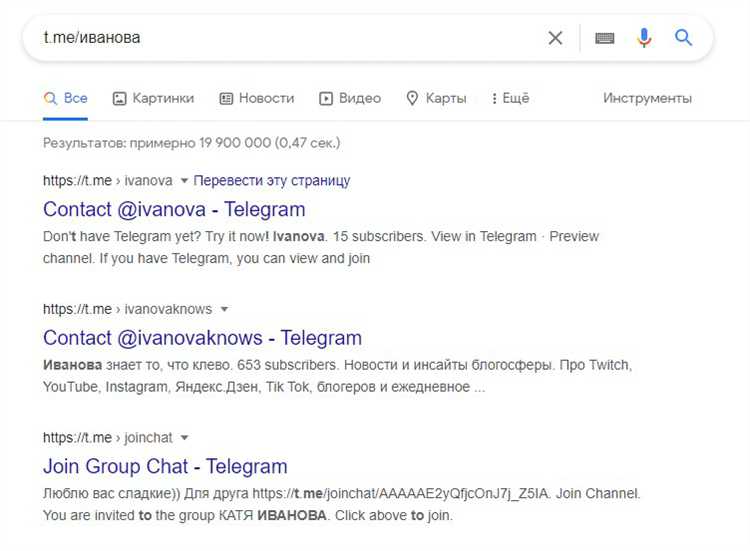
Task: Clear the search box with the X icon
Action: pos(555,38)
